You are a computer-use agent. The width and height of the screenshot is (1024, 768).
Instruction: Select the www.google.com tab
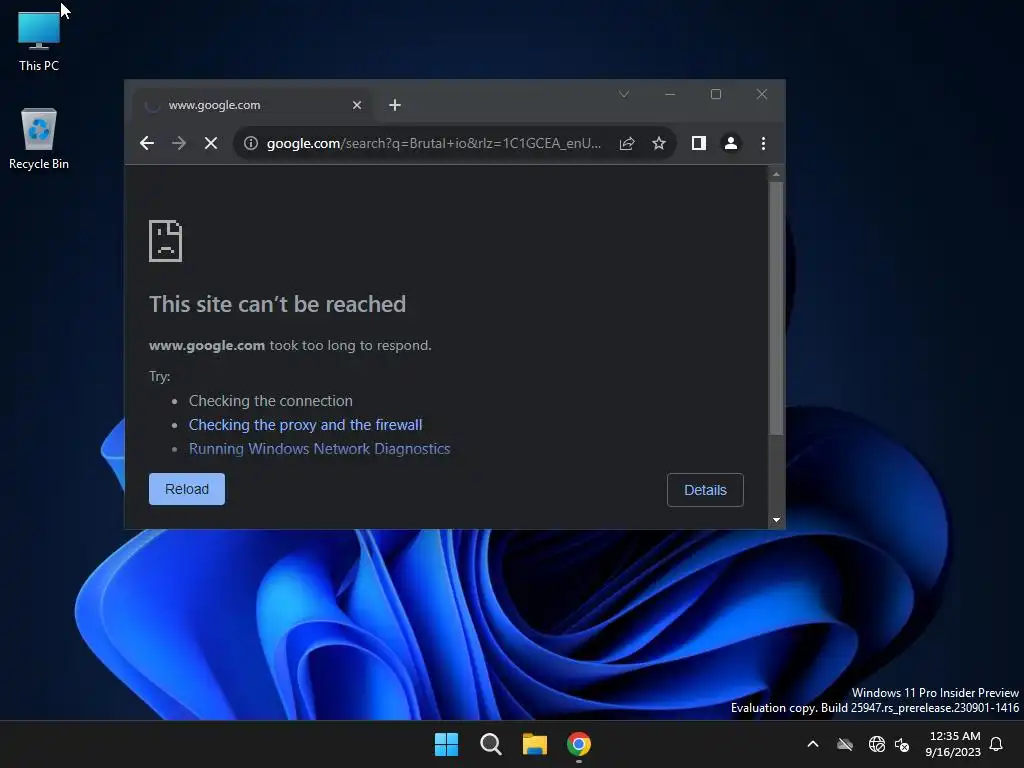(253, 105)
